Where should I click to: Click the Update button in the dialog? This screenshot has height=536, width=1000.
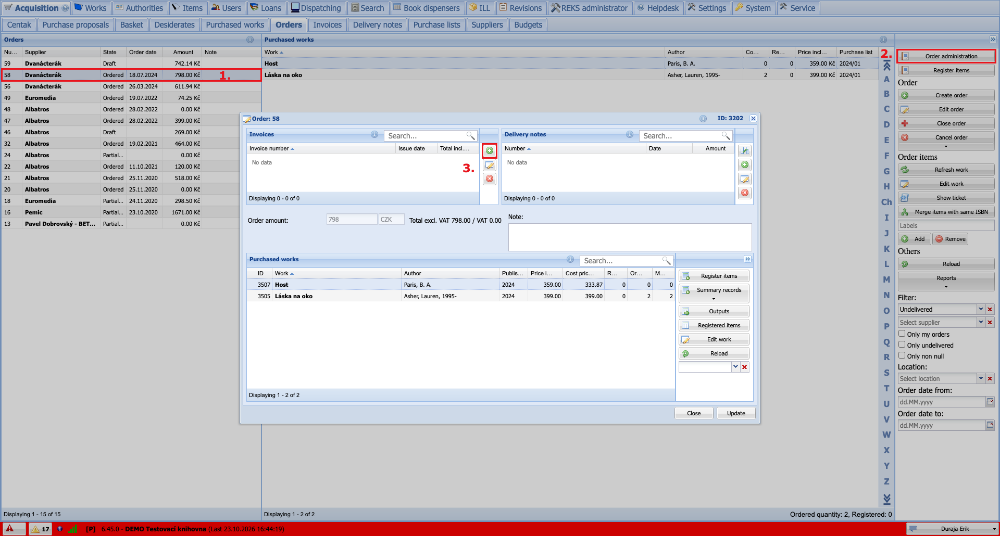point(736,413)
